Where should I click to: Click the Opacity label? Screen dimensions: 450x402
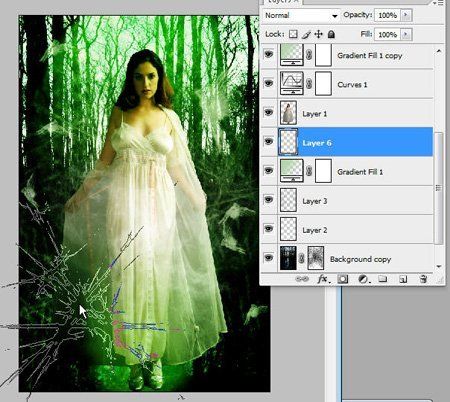coord(358,15)
